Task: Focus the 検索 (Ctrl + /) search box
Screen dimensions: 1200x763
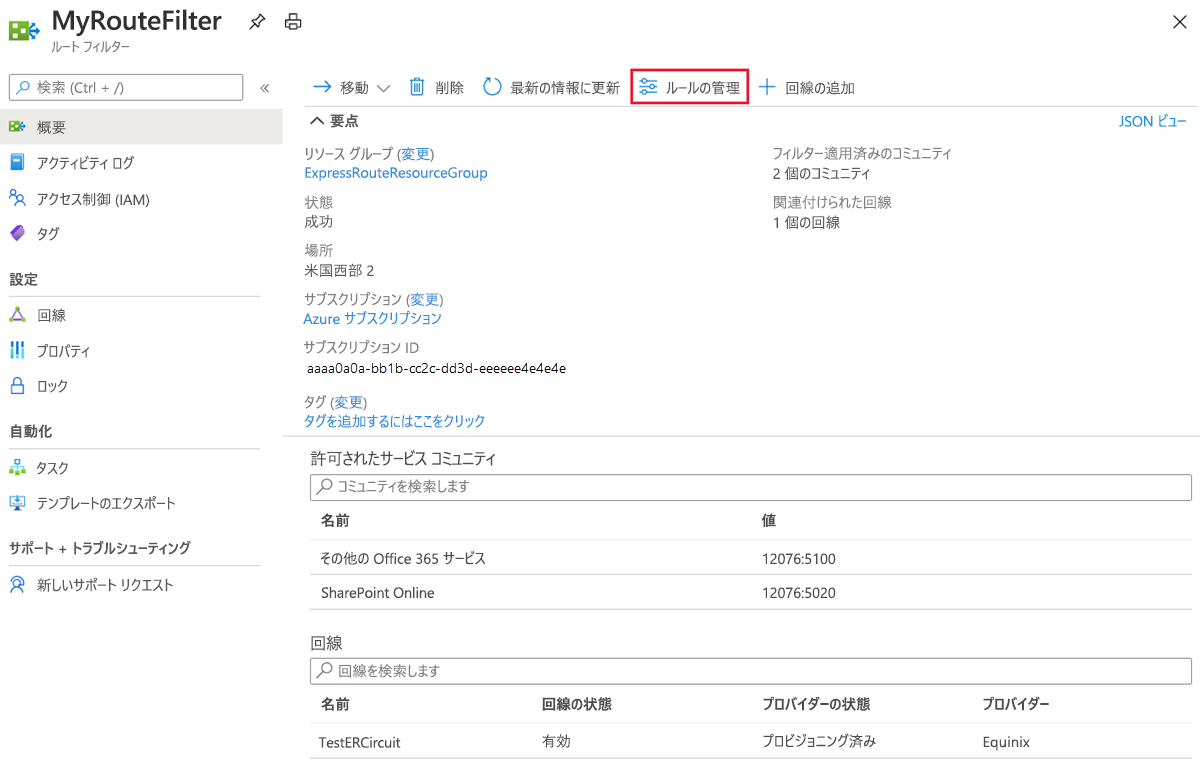Action: click(126, 87)
